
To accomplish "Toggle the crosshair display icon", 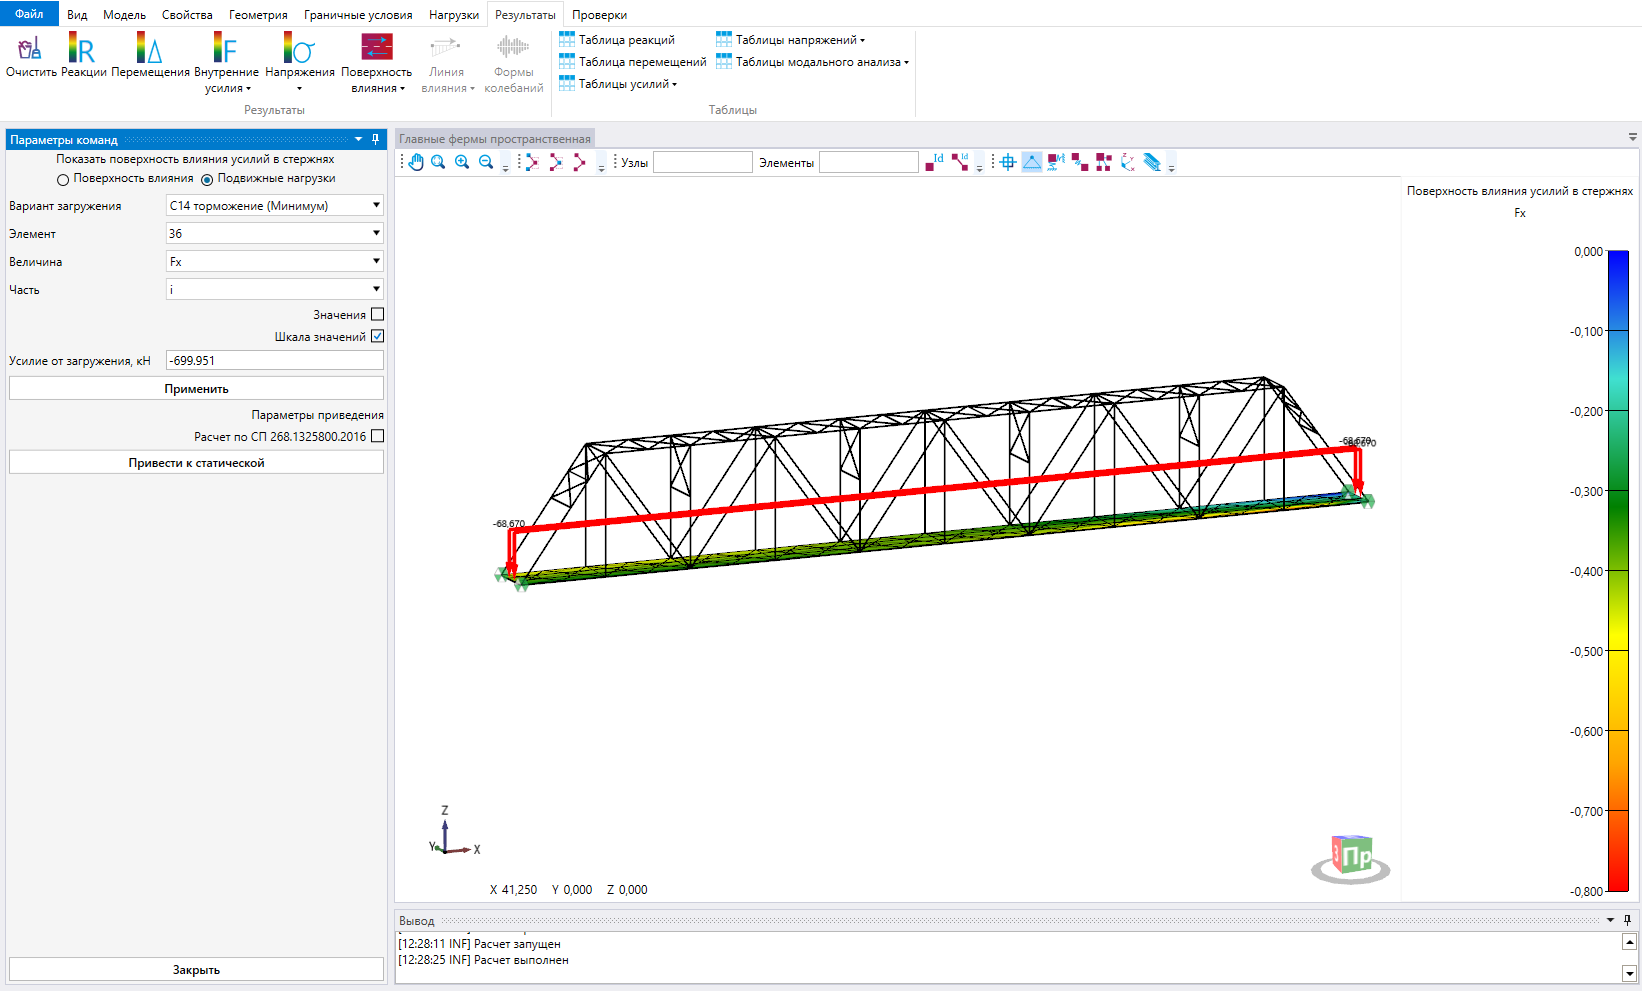I will (1008, 162).
